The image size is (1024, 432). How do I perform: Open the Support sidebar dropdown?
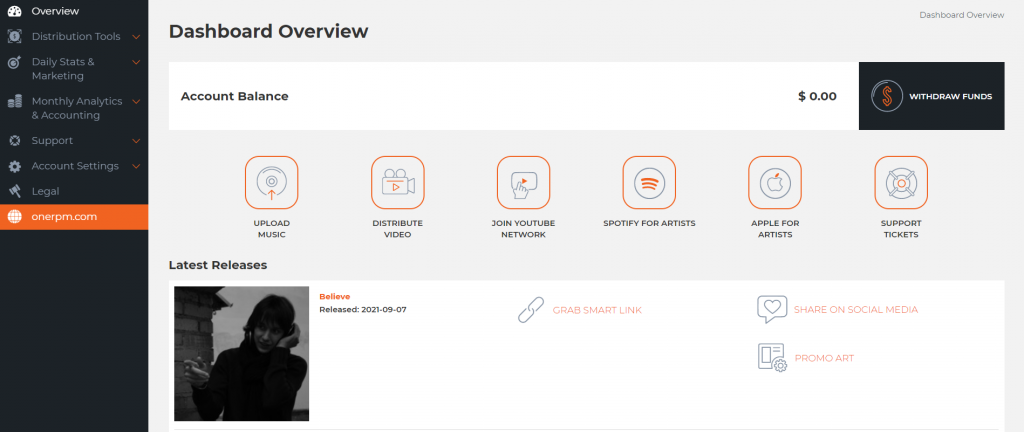[x=136, y=141]
